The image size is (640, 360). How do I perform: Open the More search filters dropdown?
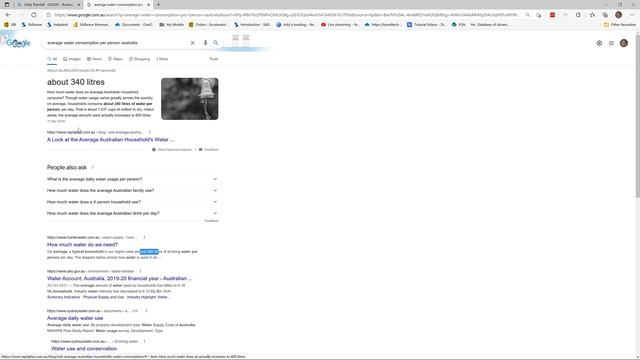click(x=162, y=59)
